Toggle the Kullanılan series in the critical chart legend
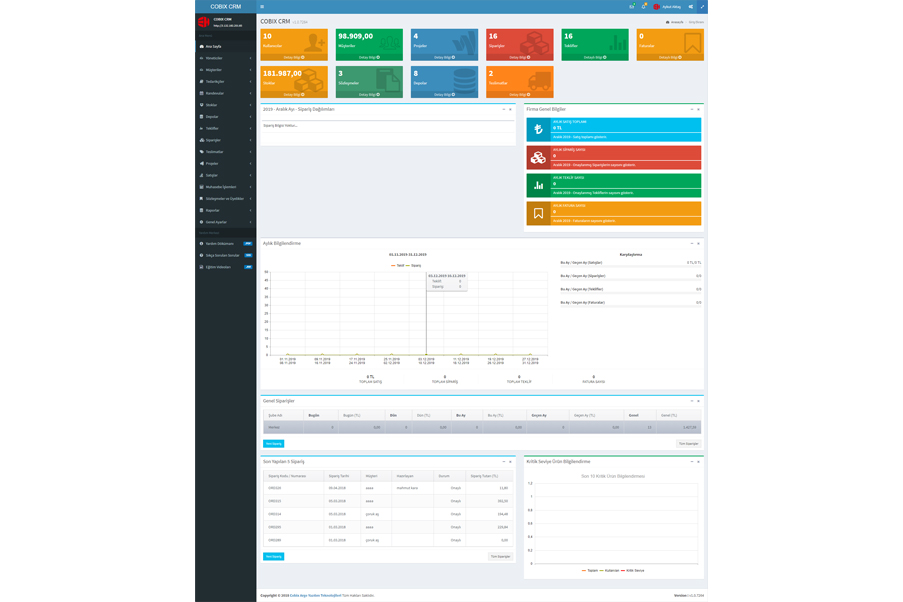This screenshot has width=903, height=602. [610, 570]
